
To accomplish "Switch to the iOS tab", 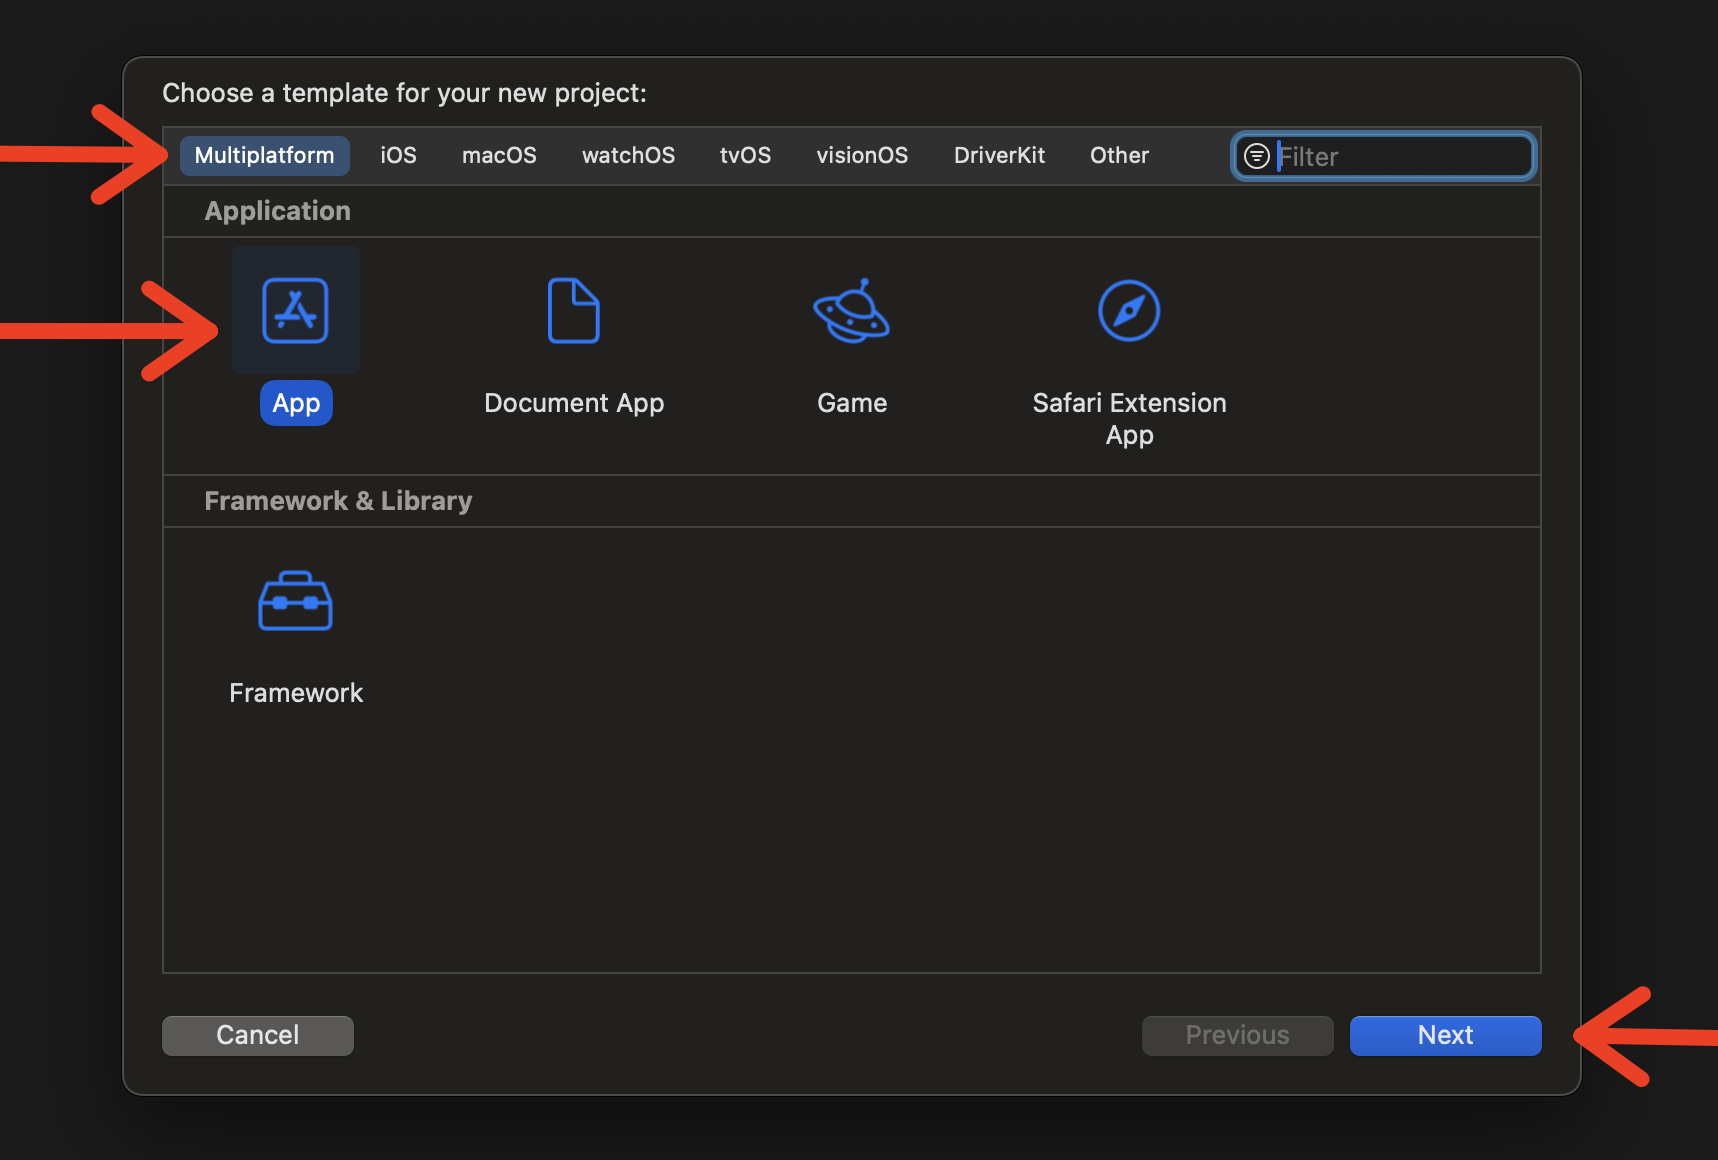I will coord(398,155).
